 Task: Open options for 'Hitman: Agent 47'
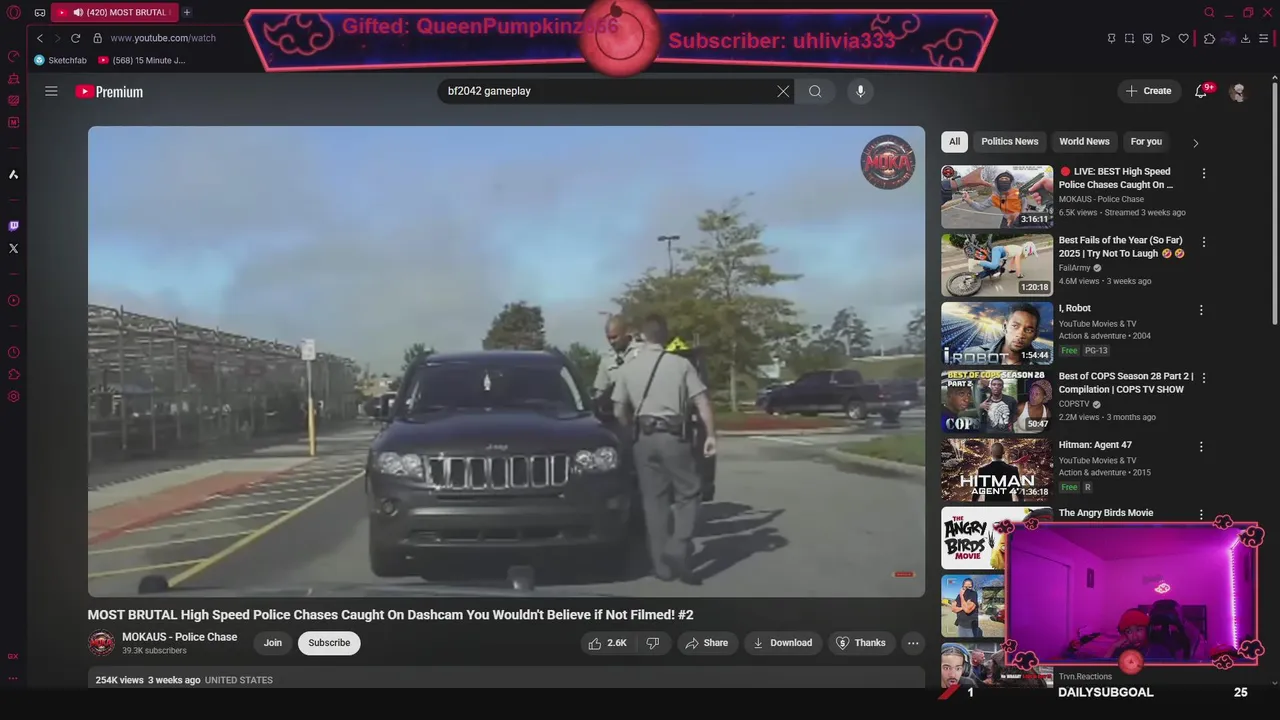click(x=1201, y=447)
